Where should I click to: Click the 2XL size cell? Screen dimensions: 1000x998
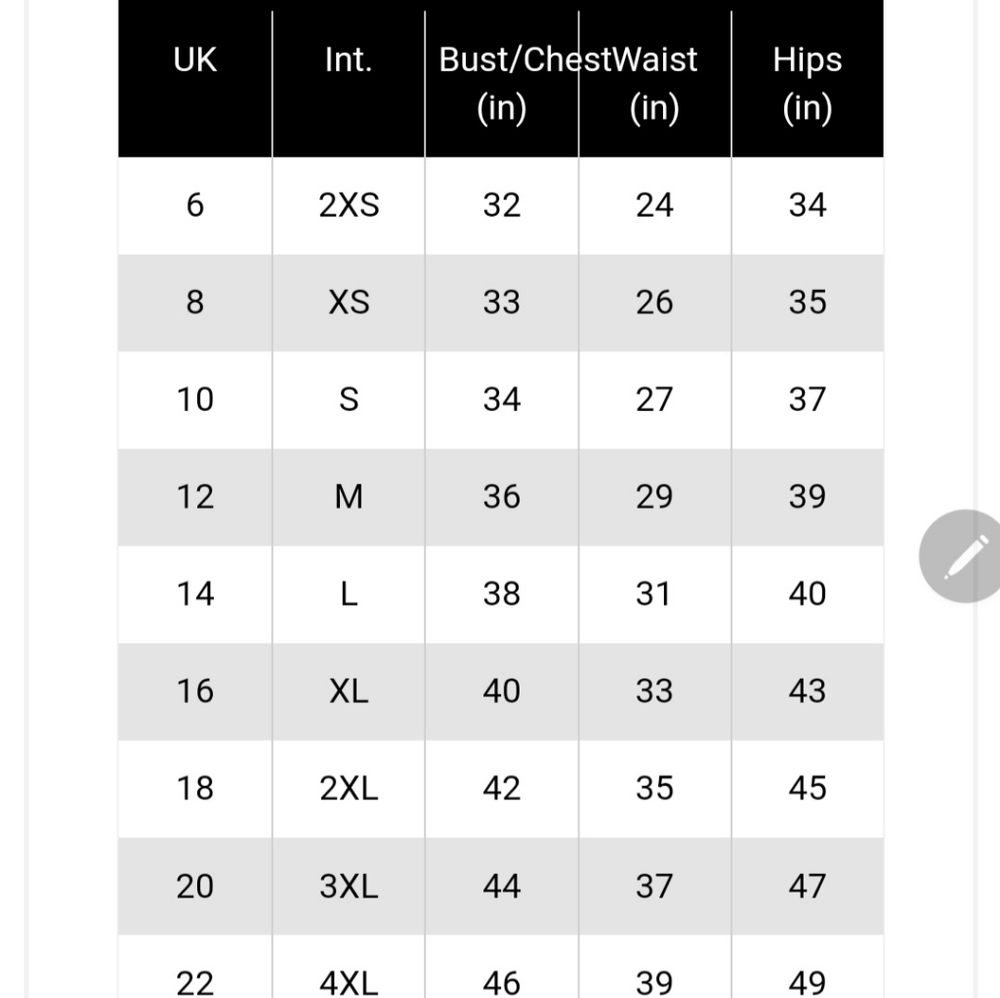pos(348,788)
